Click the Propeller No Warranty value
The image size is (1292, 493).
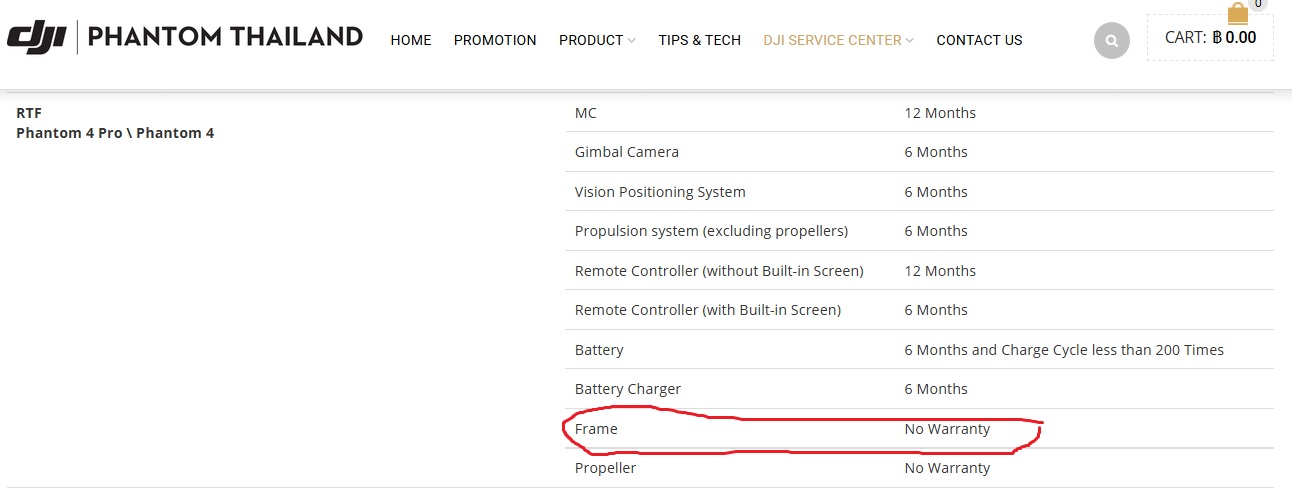tap(947, 468)
